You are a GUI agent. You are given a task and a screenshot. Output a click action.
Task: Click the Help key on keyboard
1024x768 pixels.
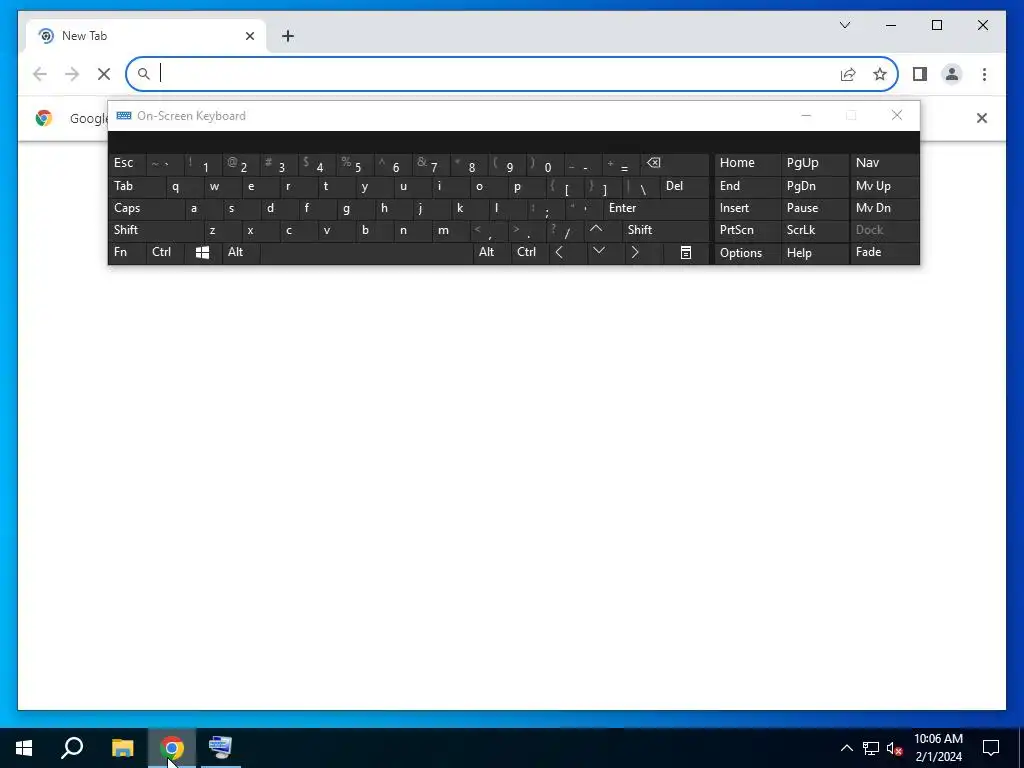coord(814,253)
